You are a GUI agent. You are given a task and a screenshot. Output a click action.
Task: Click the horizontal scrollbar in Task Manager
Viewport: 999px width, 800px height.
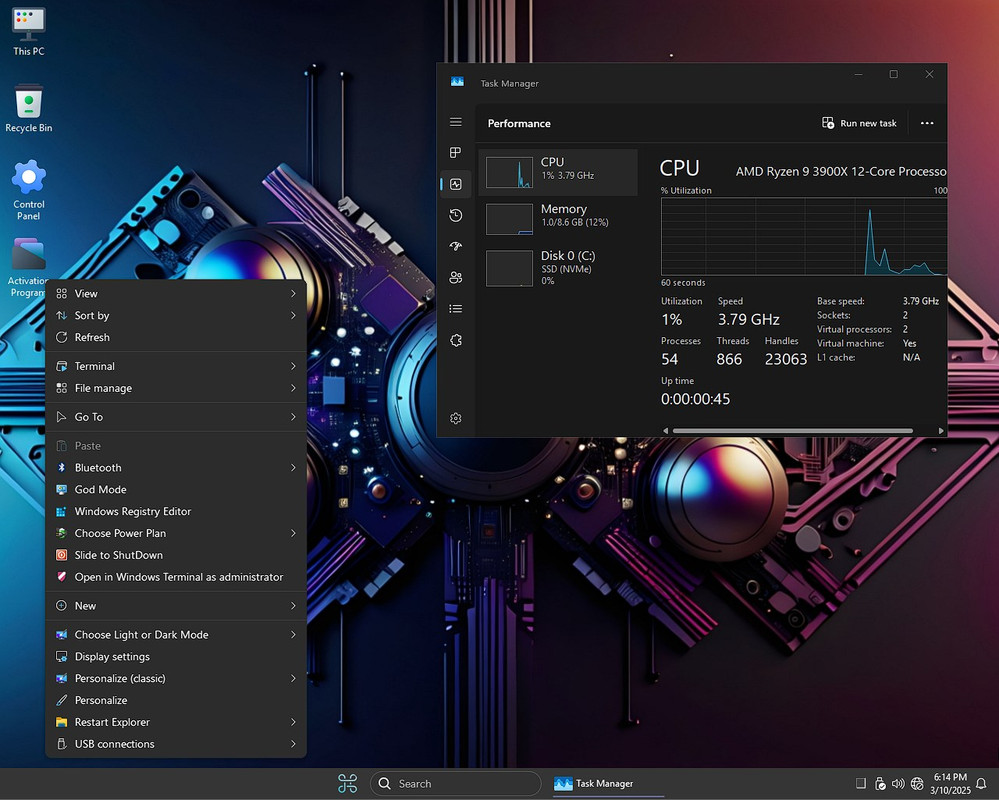coord(793,431)
